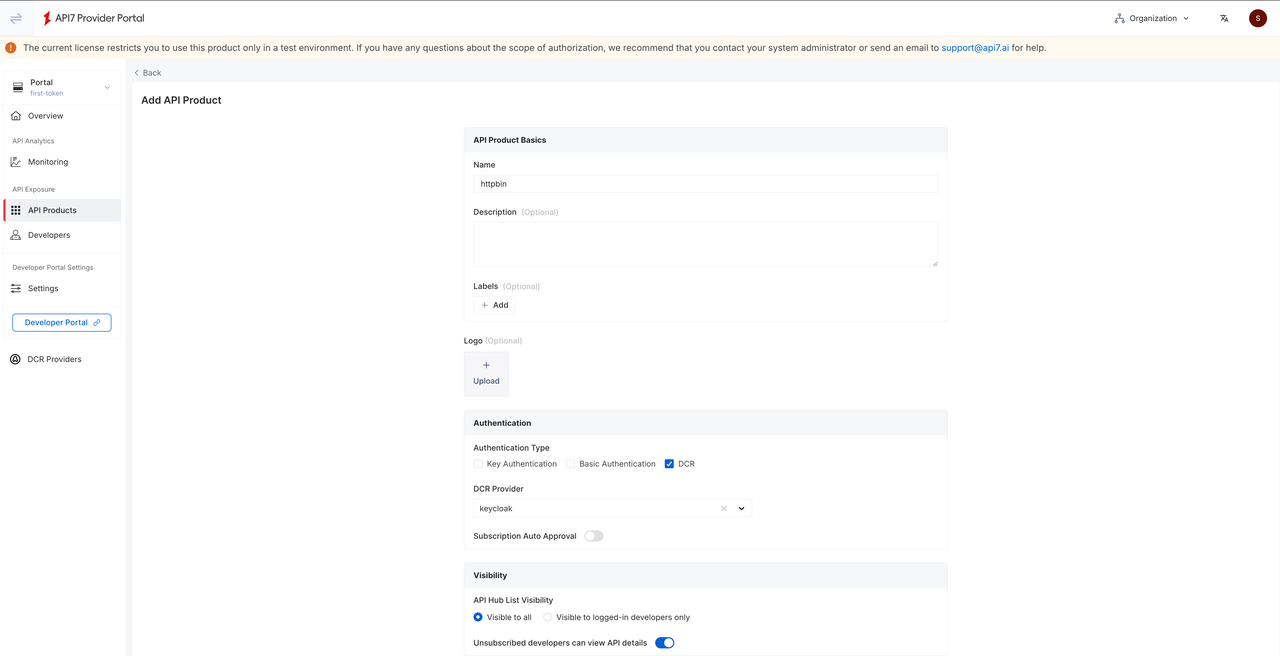Screen dimensions: 1280x656
Task: Uncheck the DCR authentication checkbox
Action: tap(669, 463)
